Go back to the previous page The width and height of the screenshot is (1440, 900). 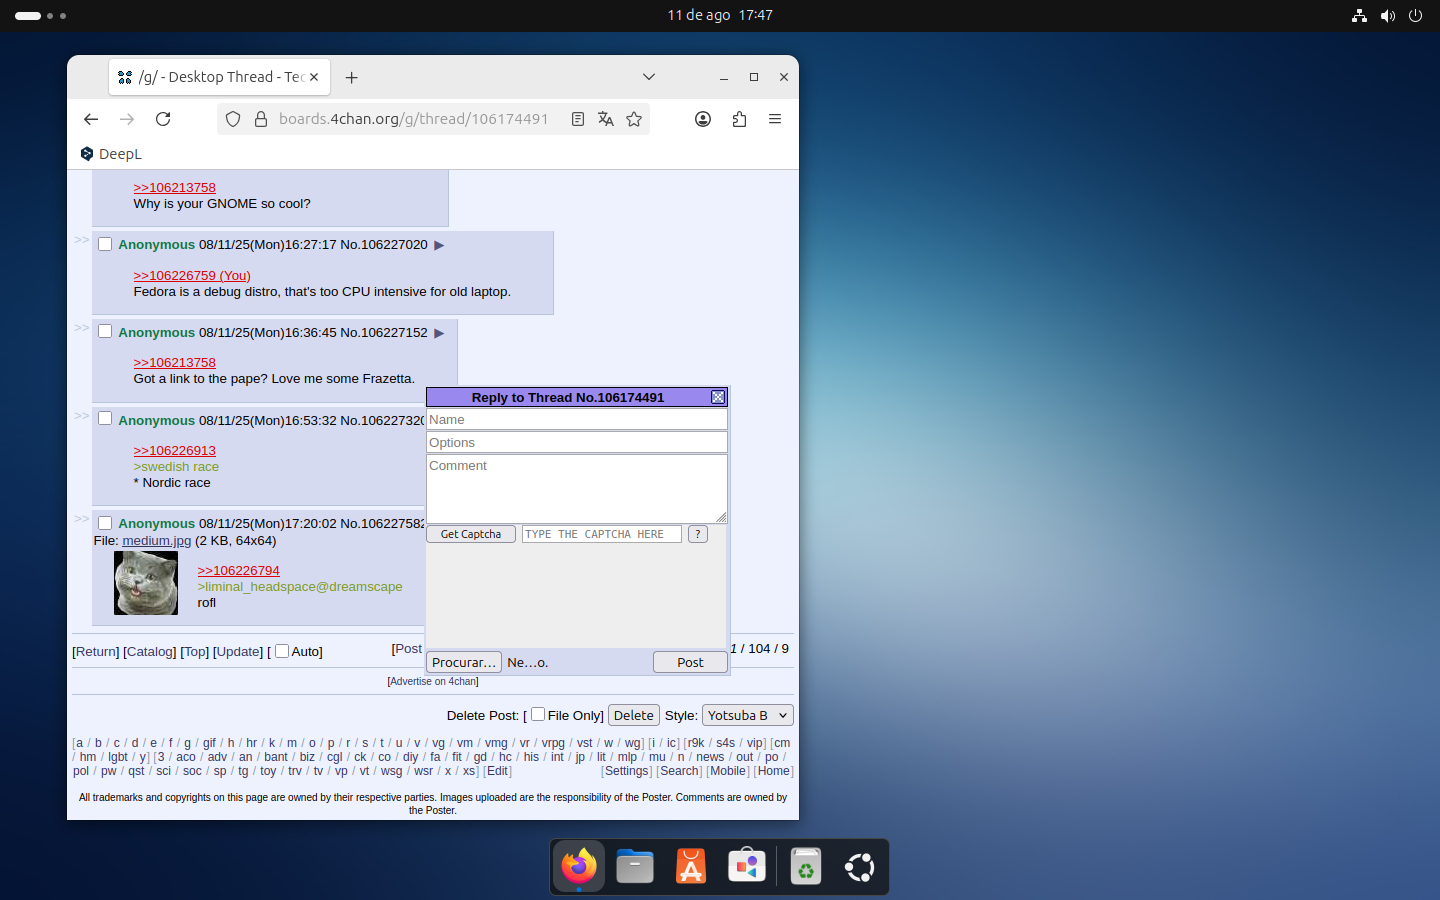(91, 119)
